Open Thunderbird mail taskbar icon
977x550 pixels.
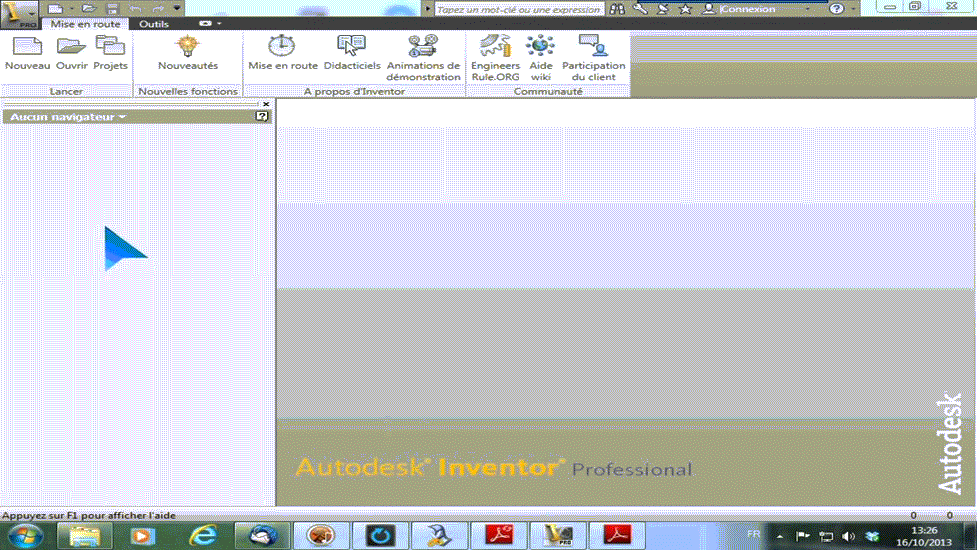tap(262, 536)
